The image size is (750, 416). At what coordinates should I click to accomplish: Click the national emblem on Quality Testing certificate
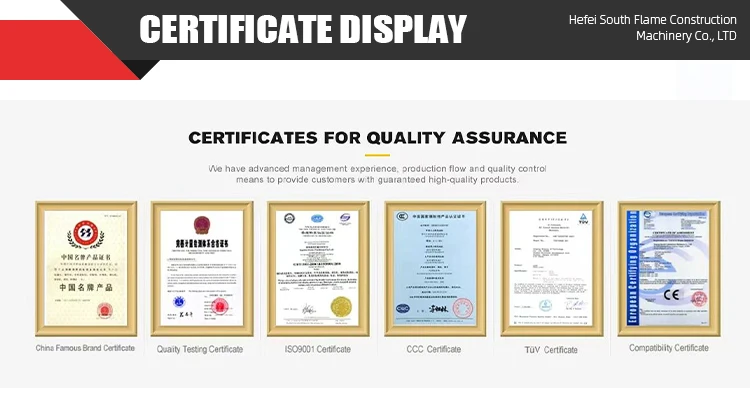click(x=199, y=224)
